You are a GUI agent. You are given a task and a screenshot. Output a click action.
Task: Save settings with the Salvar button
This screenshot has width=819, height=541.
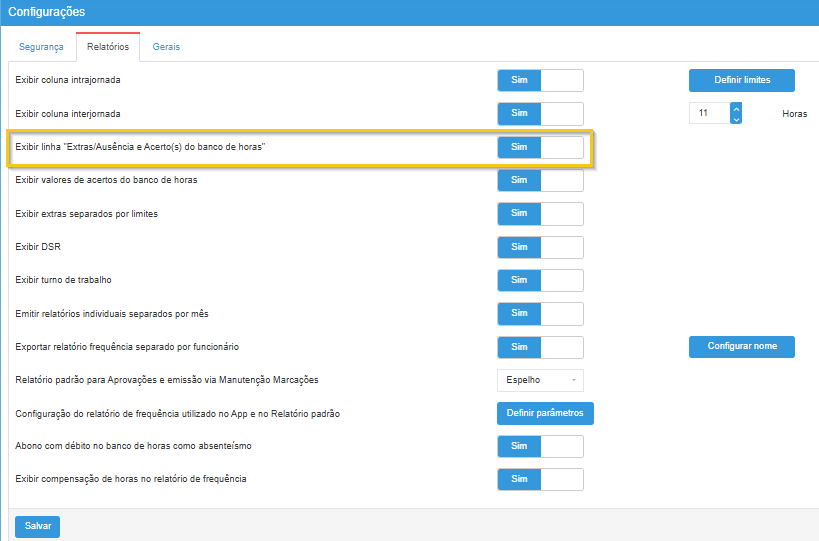[38, 526]
